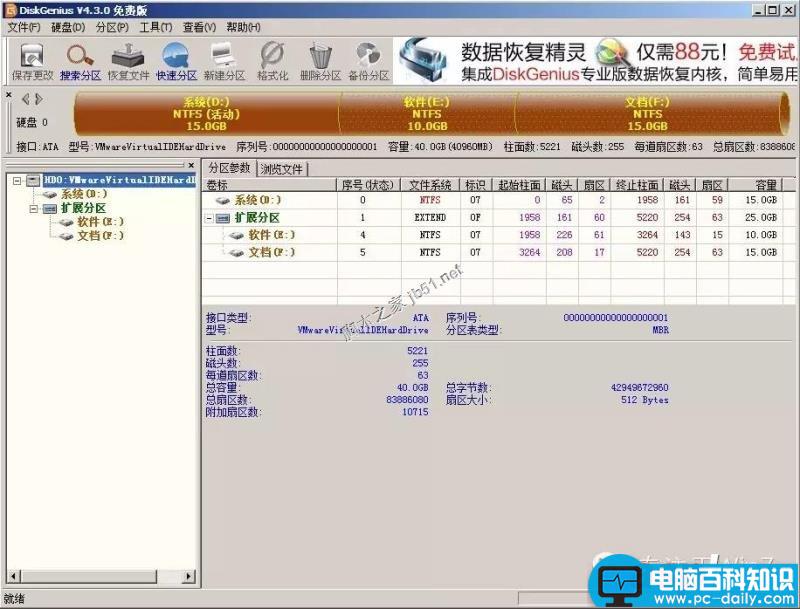This screenshot has height=609, width=800.
Task: Click the 软件(E:) drive icon in partition table
Action: click(x=236, y=235)
